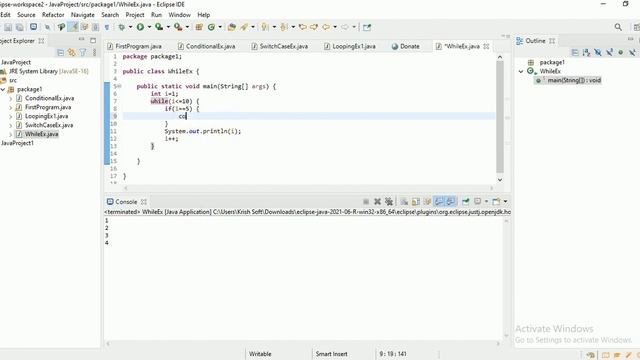
Task: Select JavaProject1 in Project Explorer
Action: pos(17,143)
